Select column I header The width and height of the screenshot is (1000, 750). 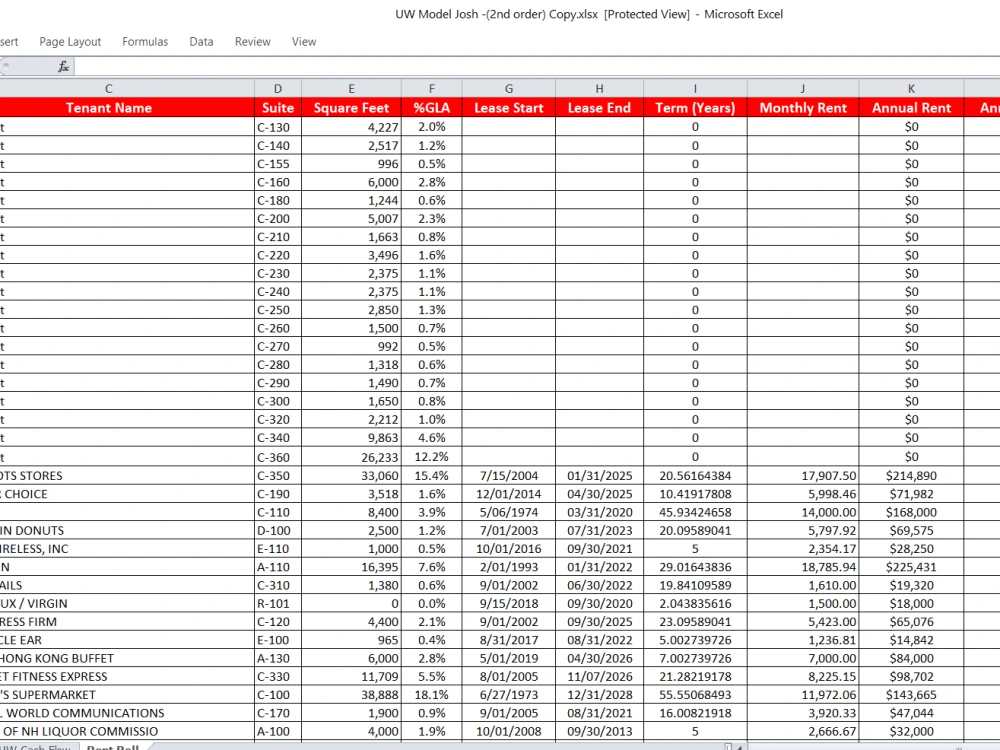click(695, 89)
